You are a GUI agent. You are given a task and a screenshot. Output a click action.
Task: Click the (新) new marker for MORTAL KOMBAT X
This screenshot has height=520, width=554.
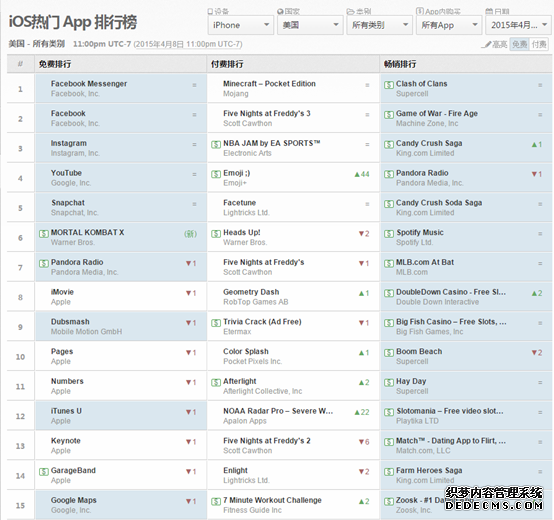(x=190, y=234)
